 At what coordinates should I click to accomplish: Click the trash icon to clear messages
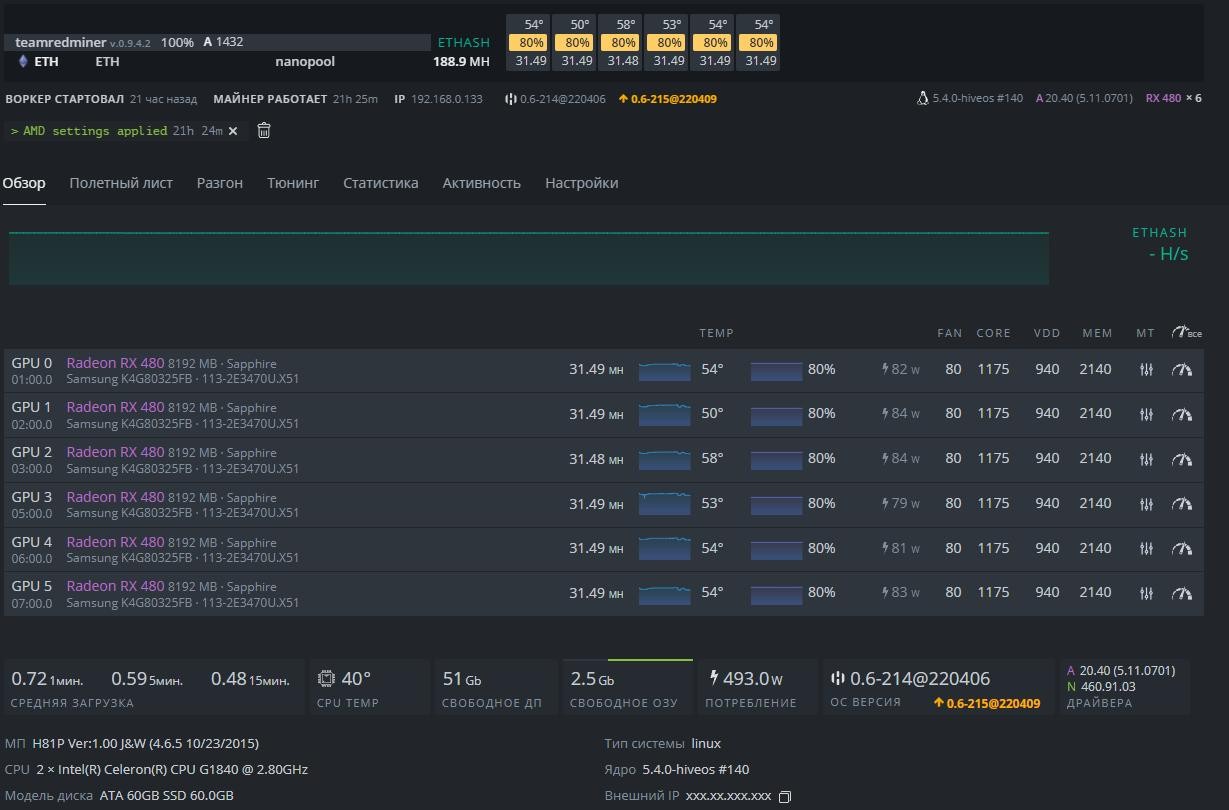(264, 131)
